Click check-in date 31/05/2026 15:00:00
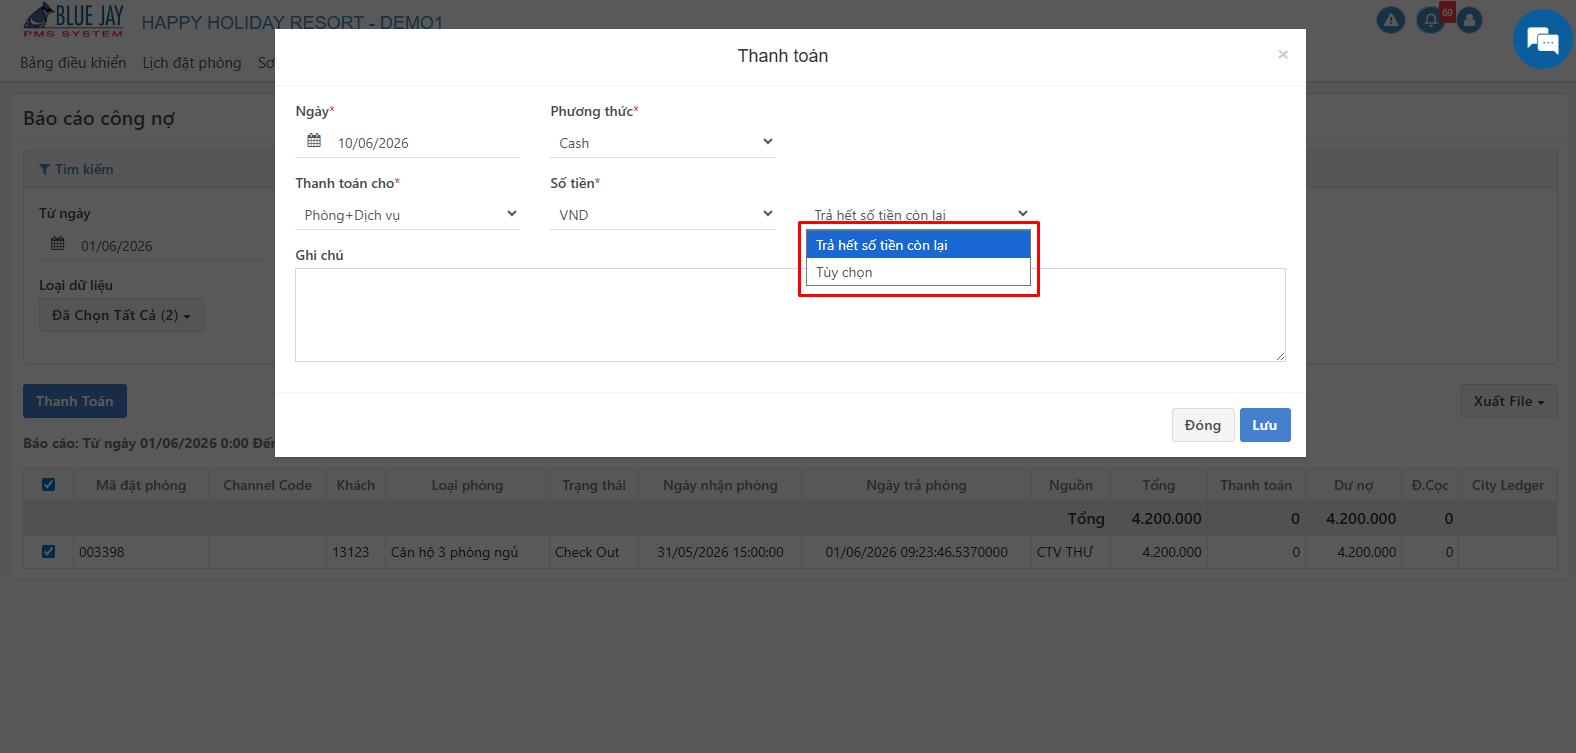The height and width of the screenshot is (753, 1576). 720,552
